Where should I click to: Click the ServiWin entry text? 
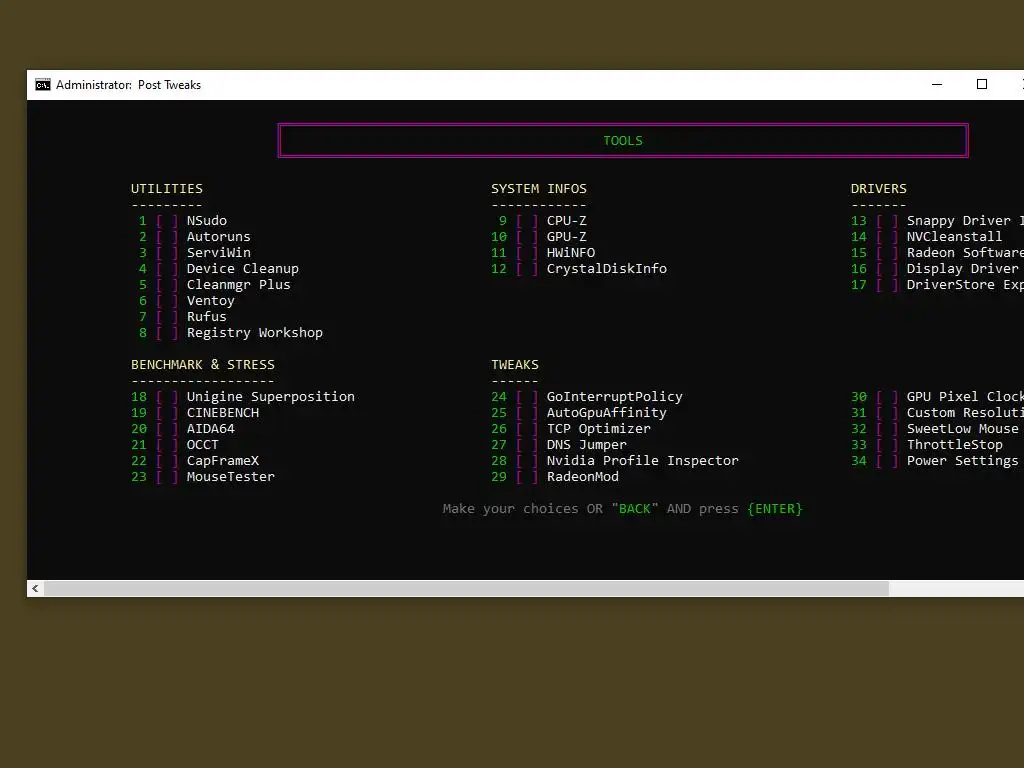coord(219,253)
